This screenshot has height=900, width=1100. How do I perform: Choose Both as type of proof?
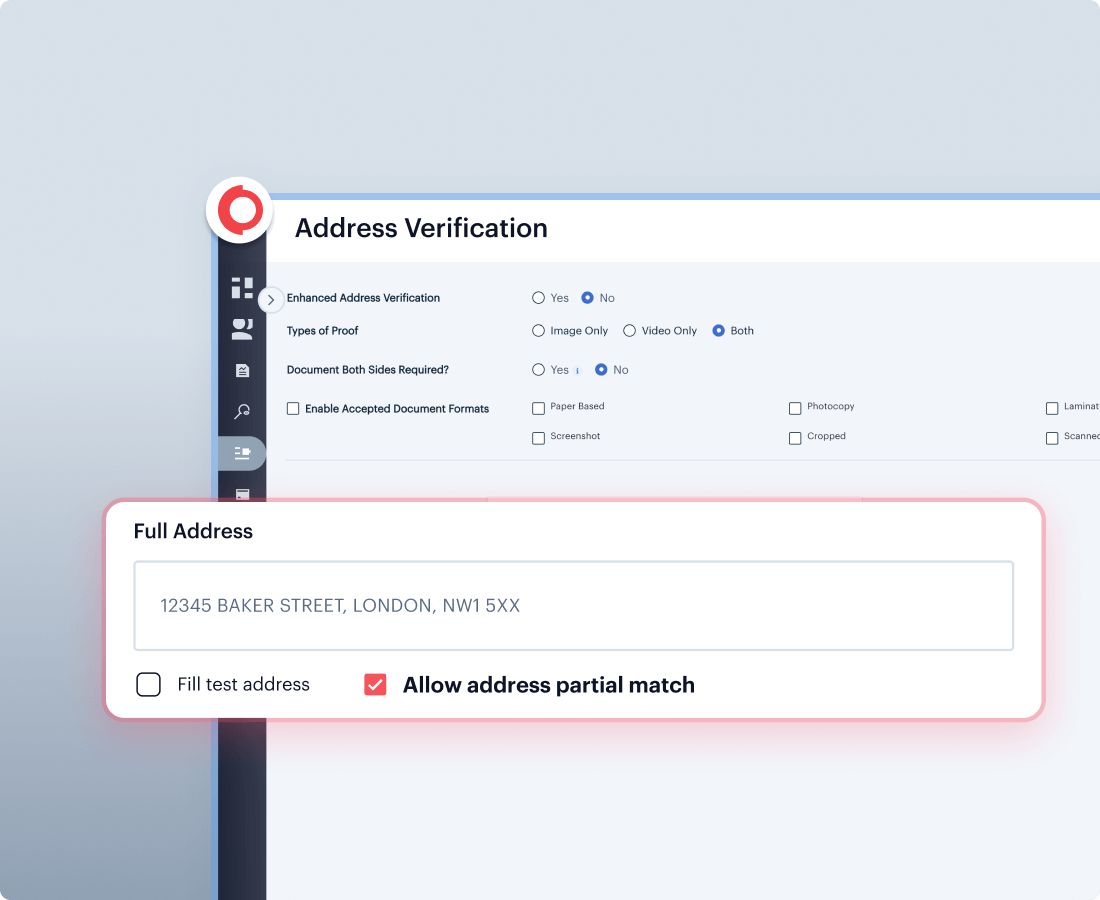pyautogui.click(x=718, y=331)
